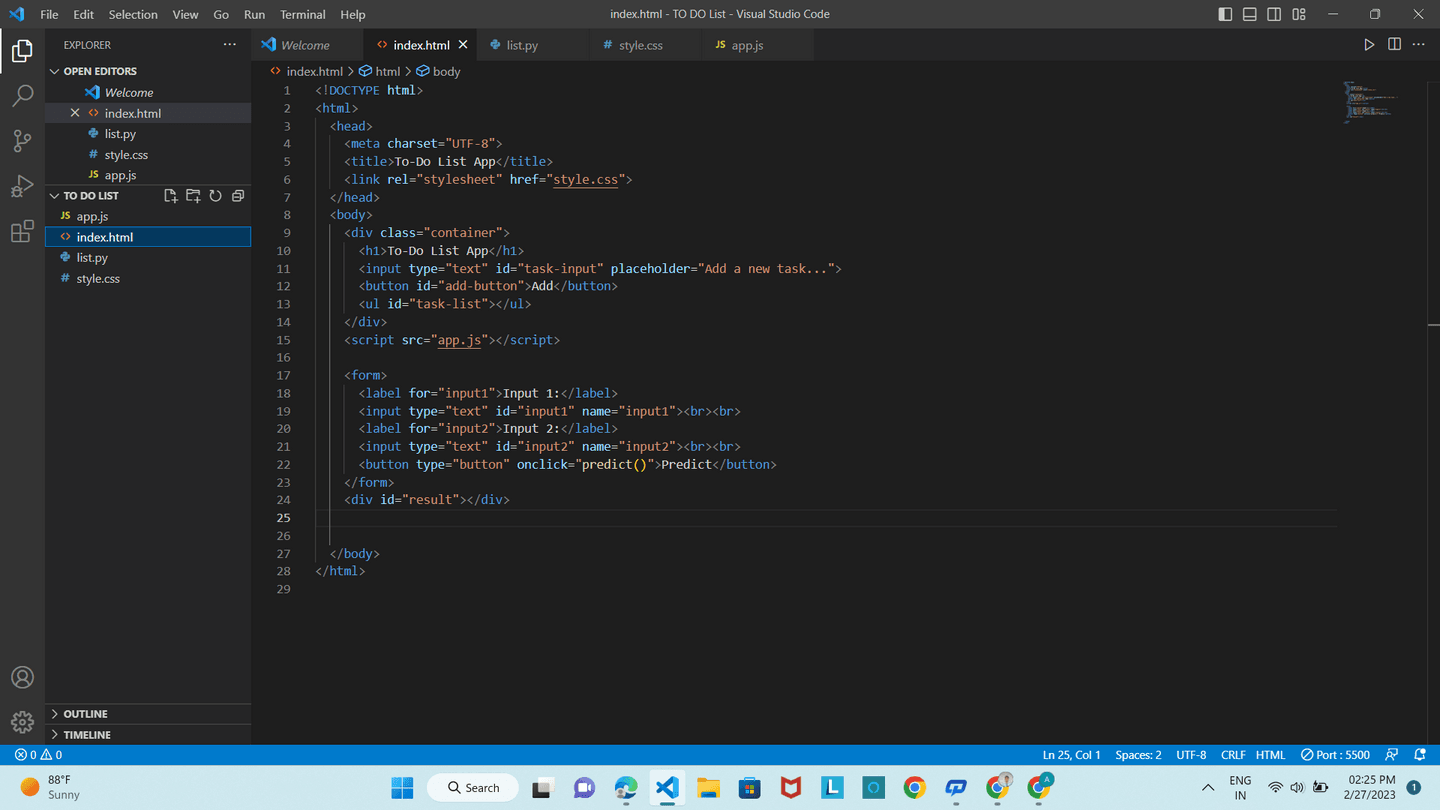Follow the app.js link in script tag
The image size is (1440, 810).
[460, 340]
